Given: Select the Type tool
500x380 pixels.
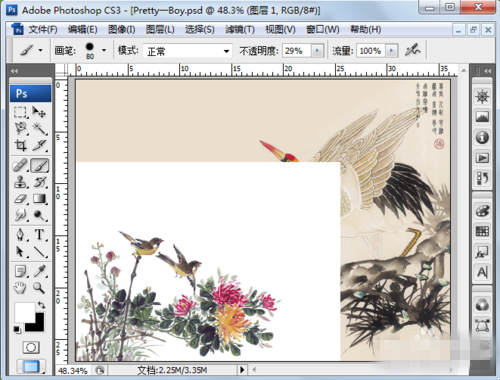Looking at the screenshot, I should point(39,235).
